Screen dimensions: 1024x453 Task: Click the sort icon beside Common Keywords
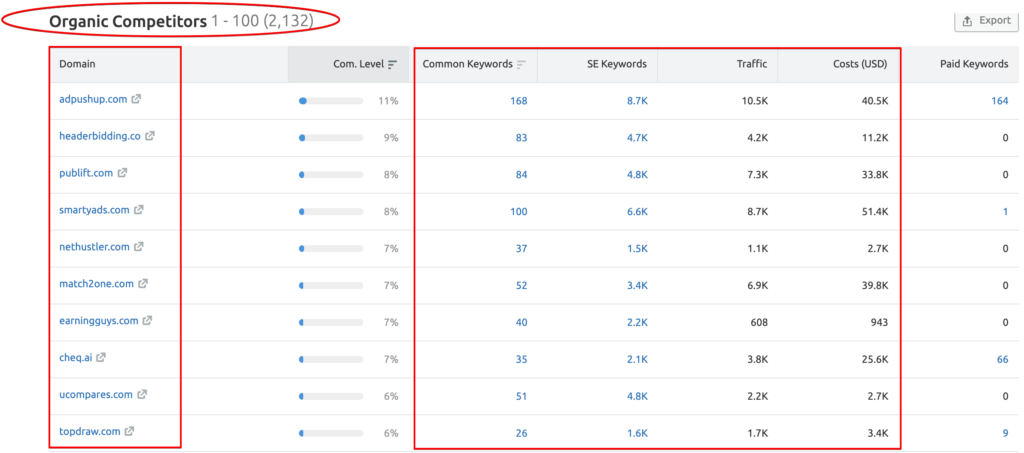click(x=521, y=64)
